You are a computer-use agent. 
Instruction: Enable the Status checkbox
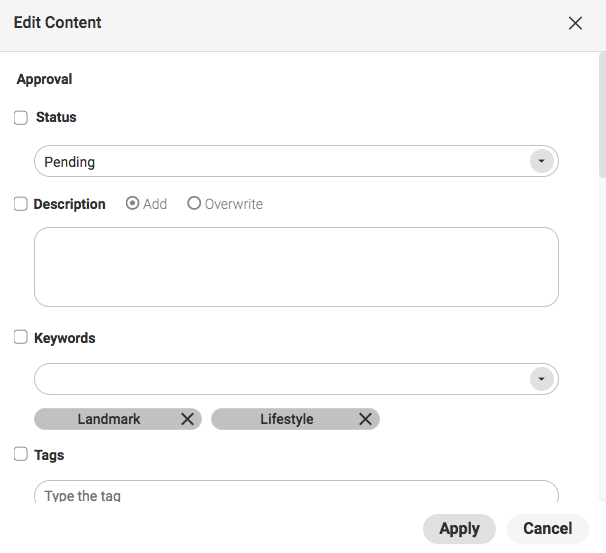21,118
